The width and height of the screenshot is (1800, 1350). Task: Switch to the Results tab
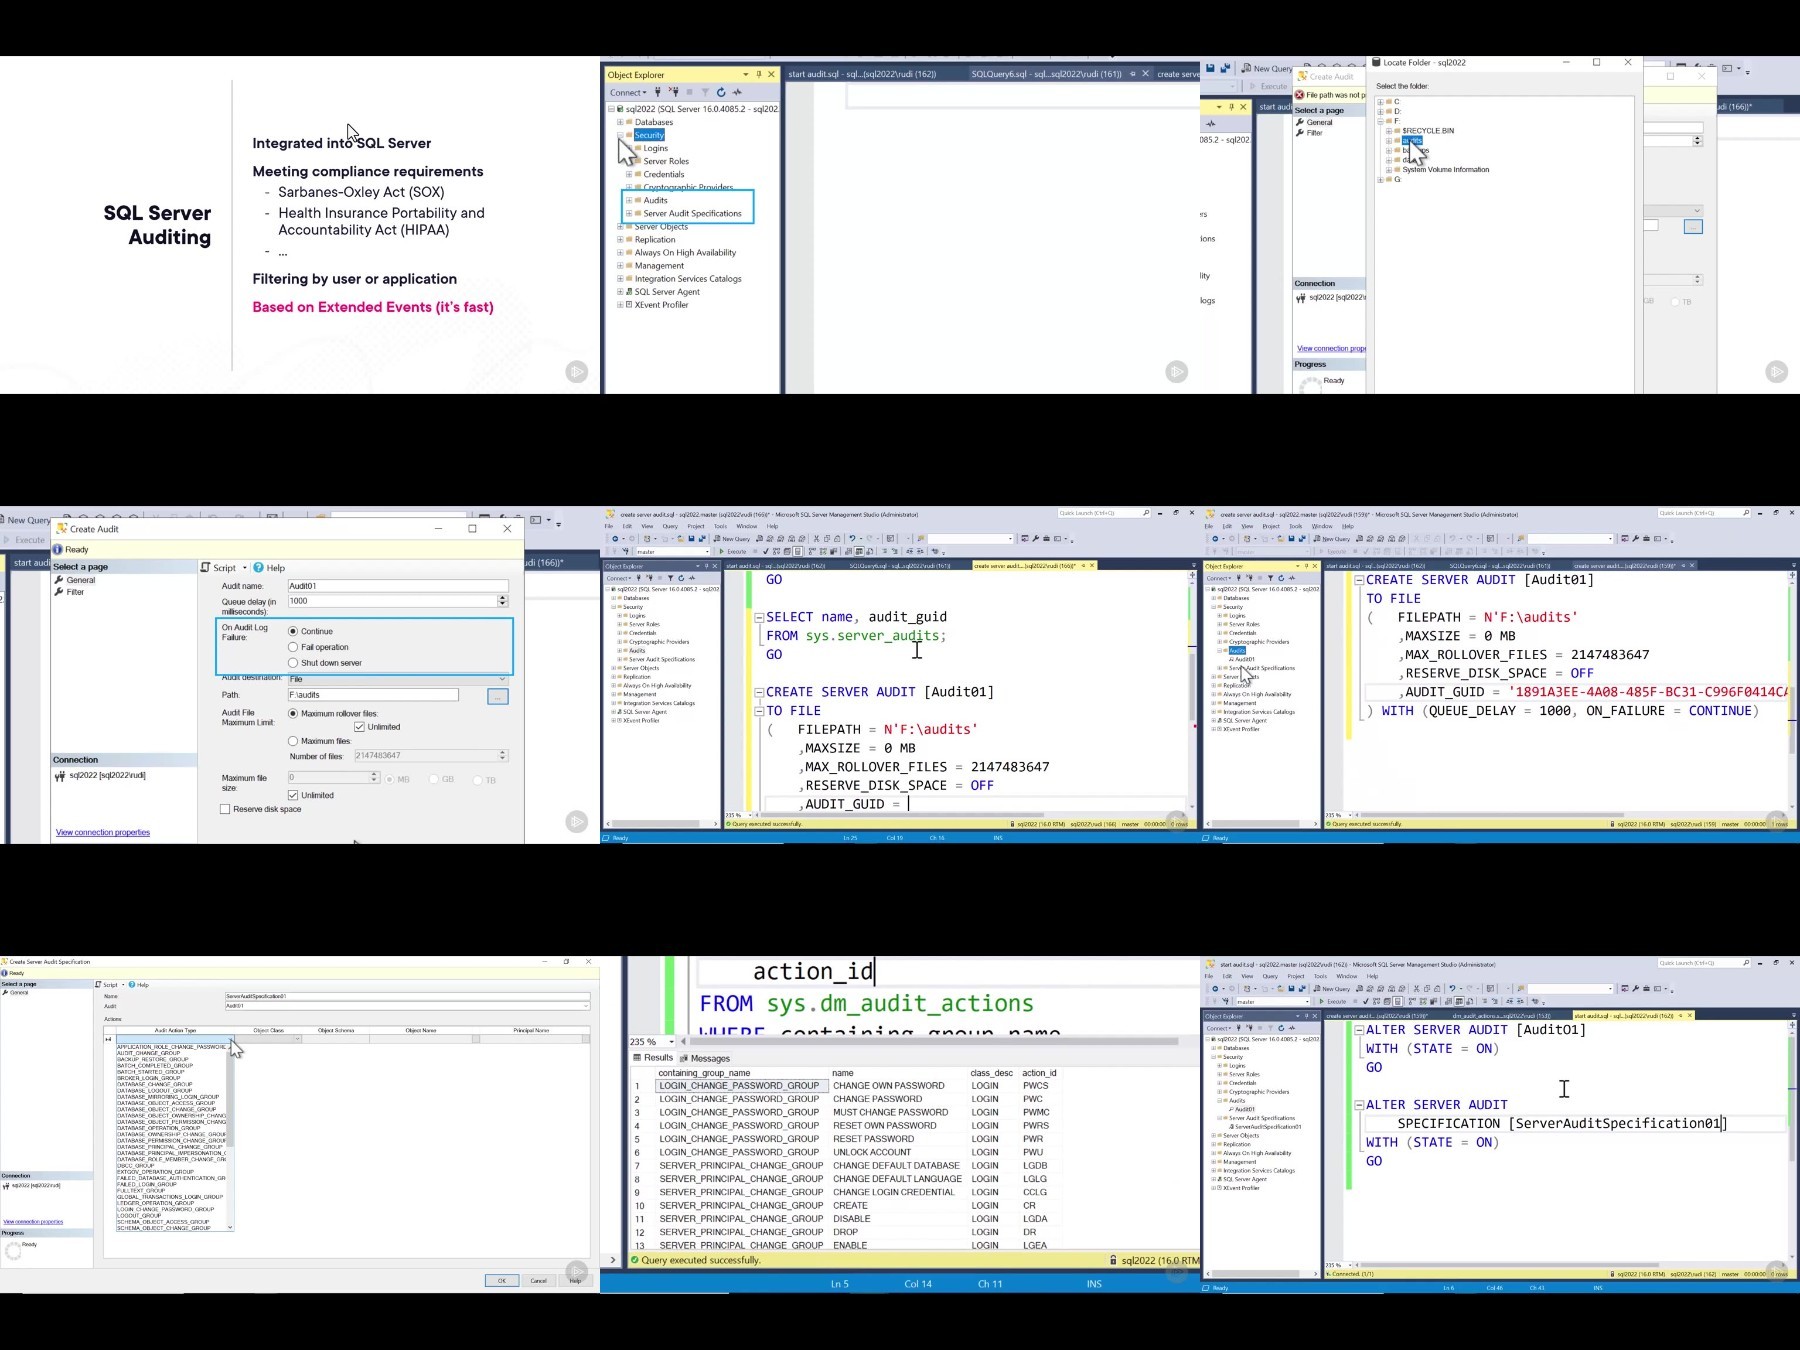[652, 1057]
